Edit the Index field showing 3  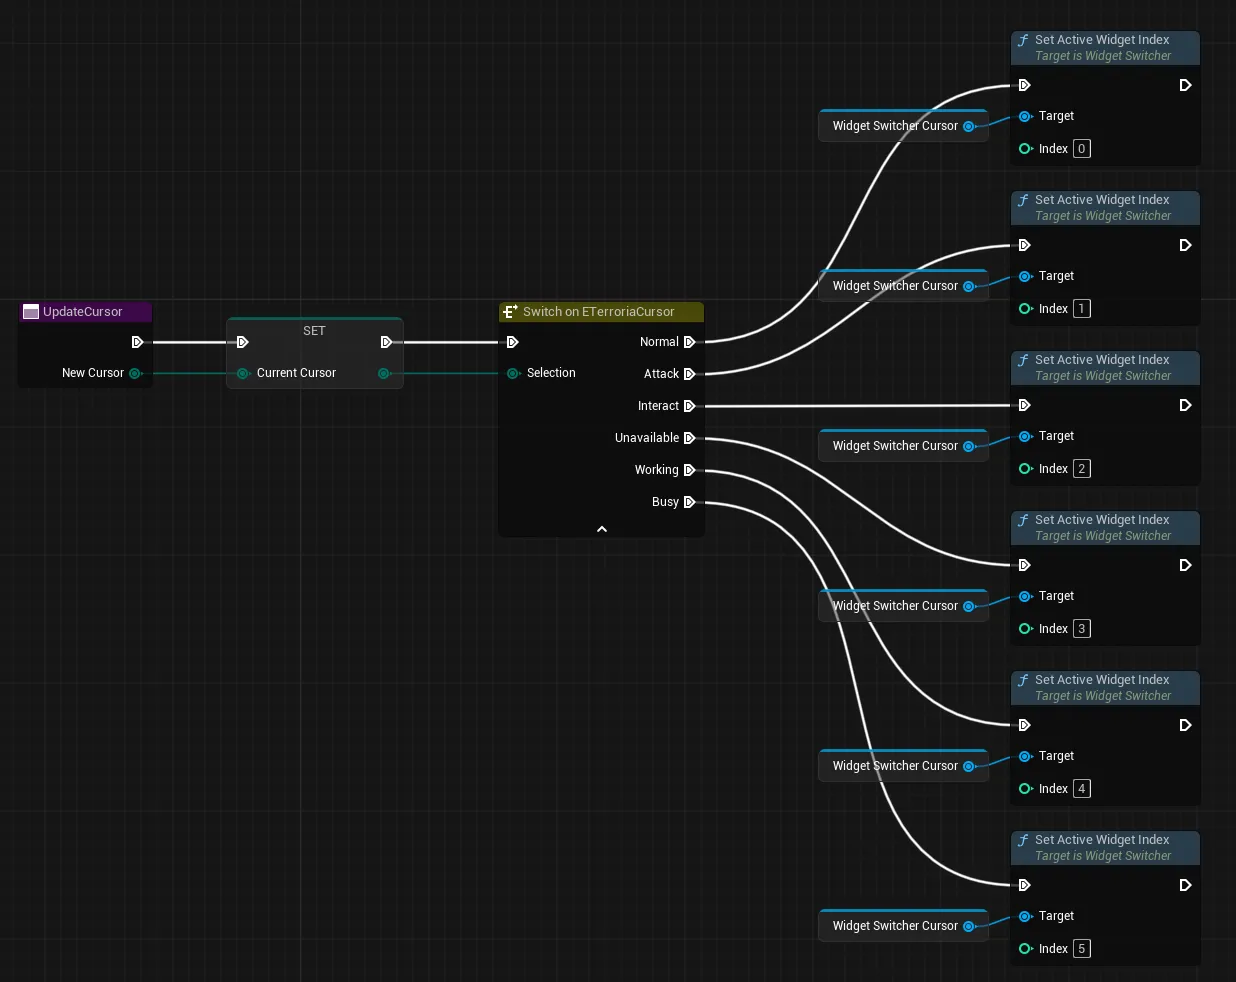click(1082, 629)
